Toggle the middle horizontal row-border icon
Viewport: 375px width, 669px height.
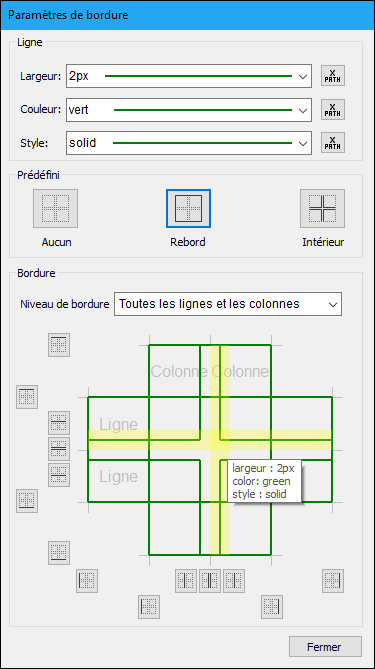click(x=59, y=449)
